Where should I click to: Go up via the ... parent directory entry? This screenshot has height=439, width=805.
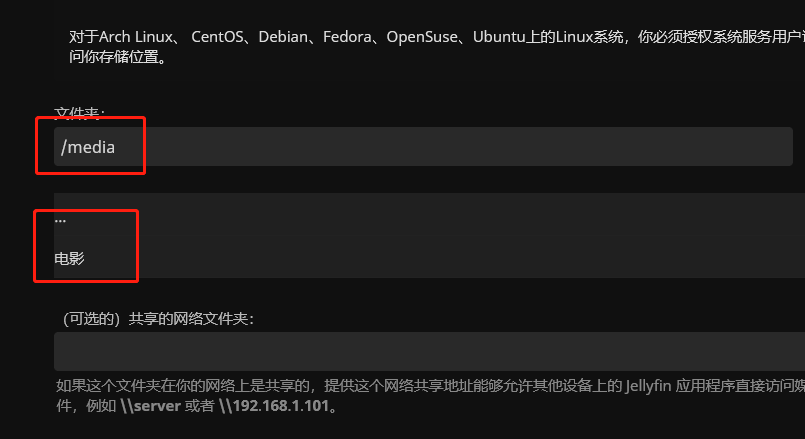(60, 220)
